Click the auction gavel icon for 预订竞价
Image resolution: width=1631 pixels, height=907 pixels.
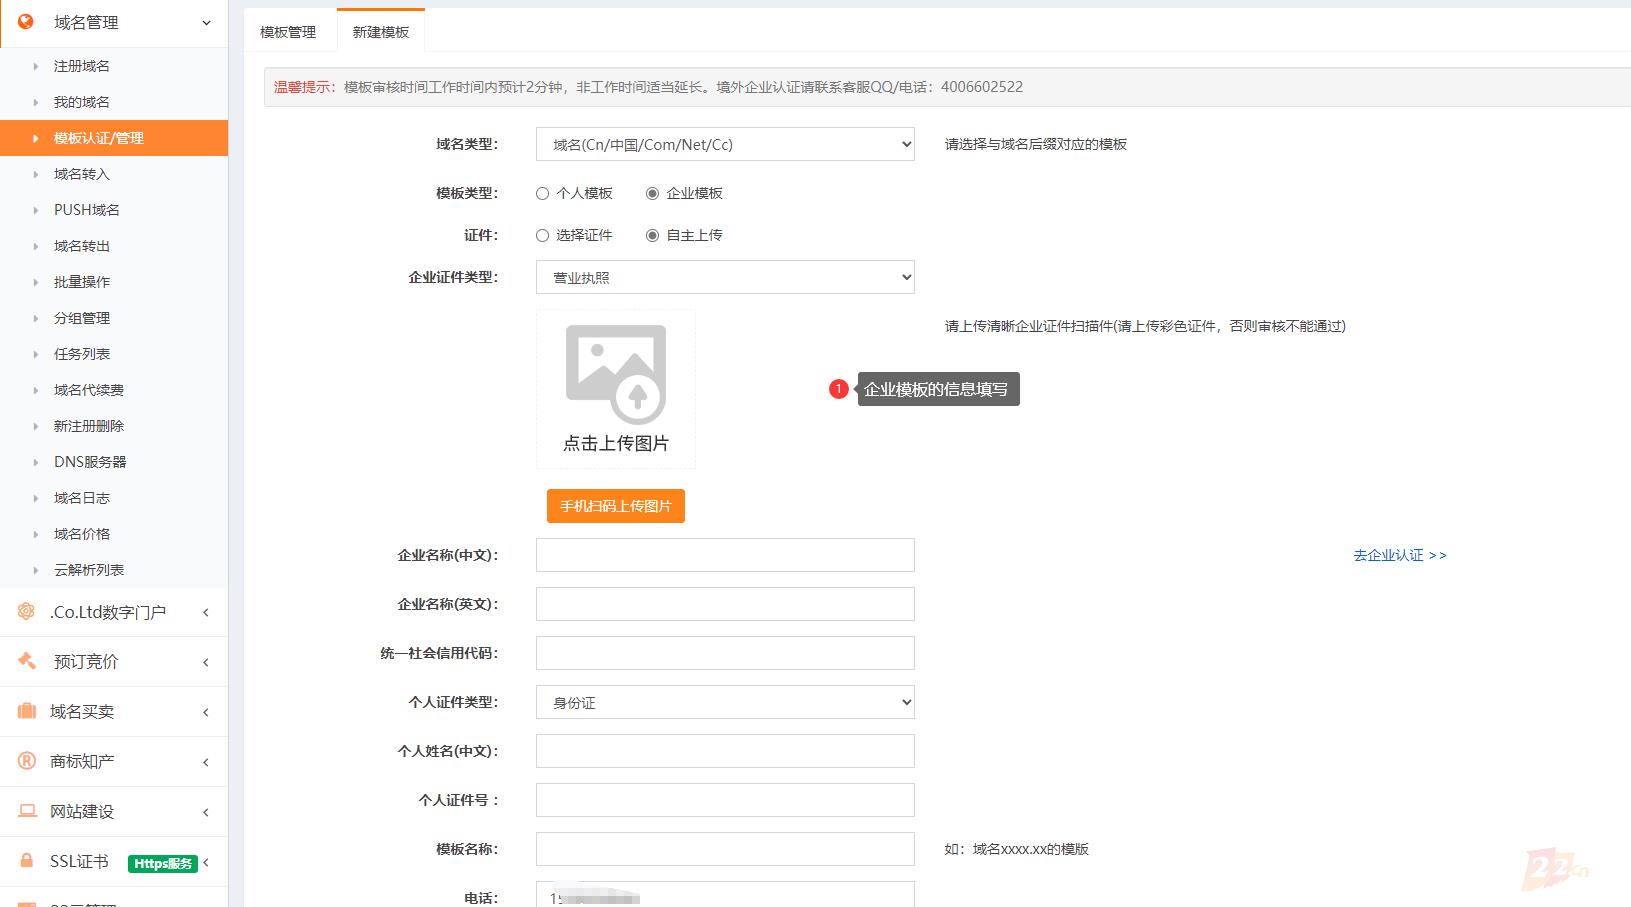[27, 661]
